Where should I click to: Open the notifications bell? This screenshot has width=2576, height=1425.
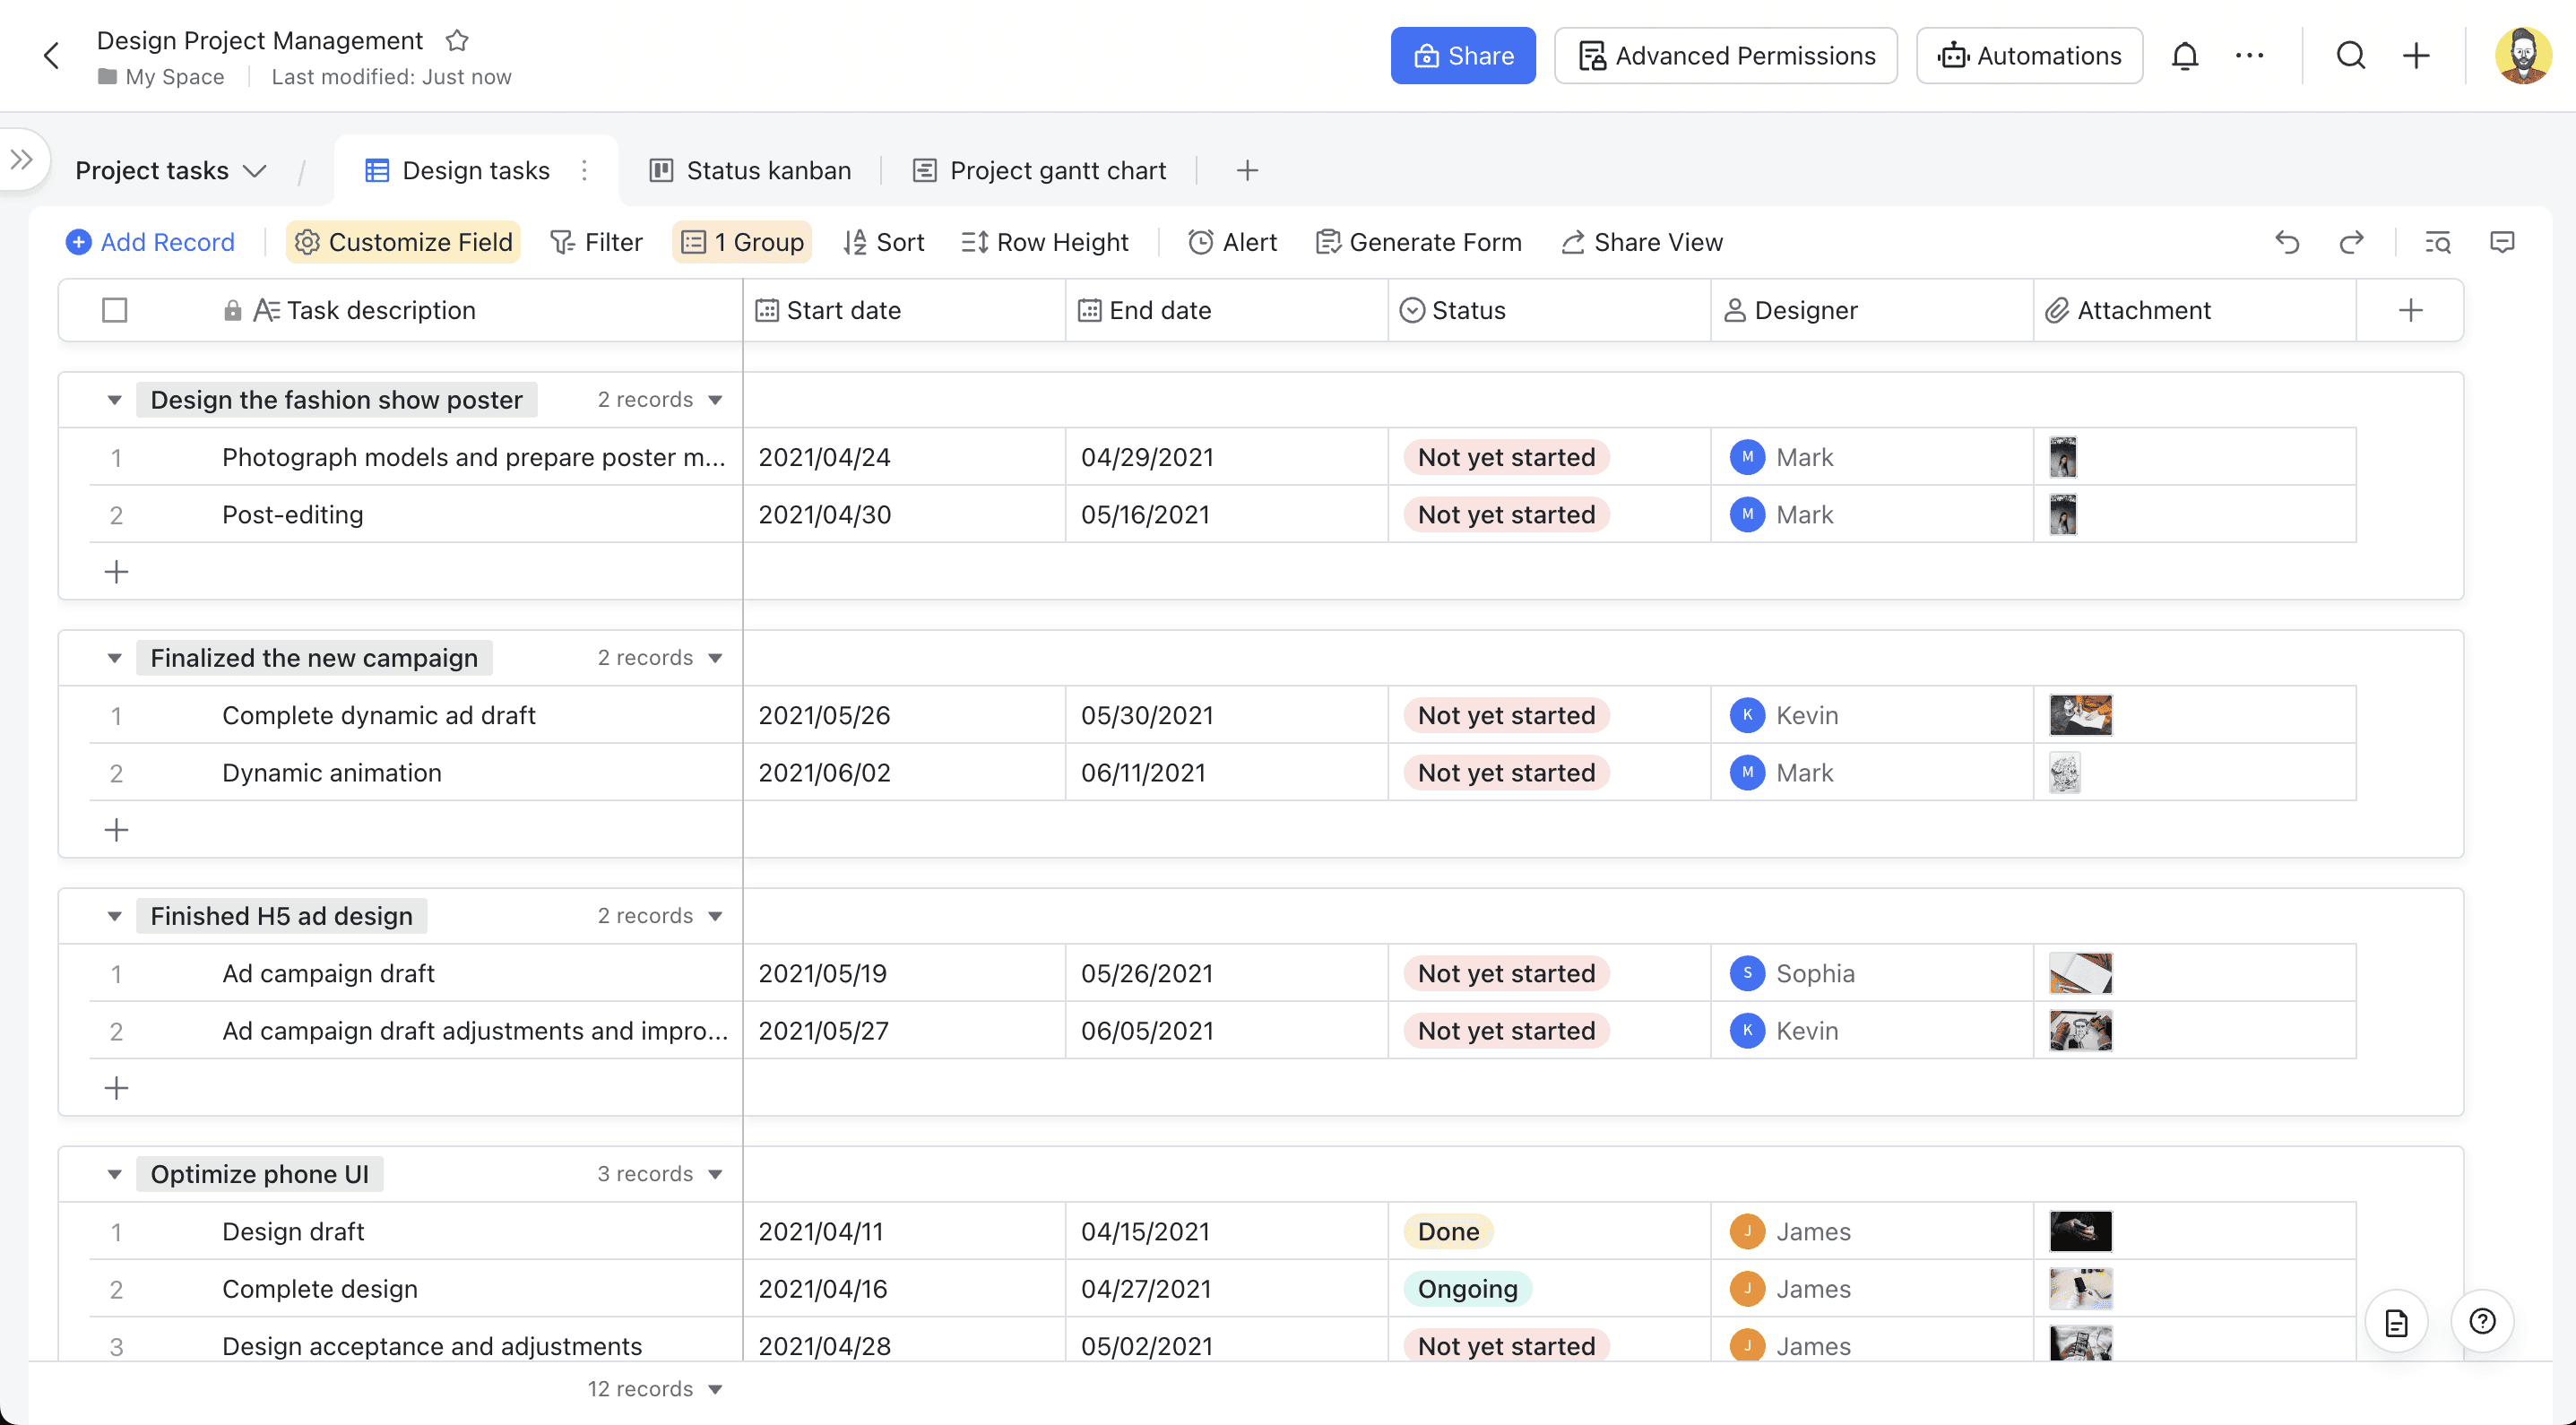[x=2185, y=56]
